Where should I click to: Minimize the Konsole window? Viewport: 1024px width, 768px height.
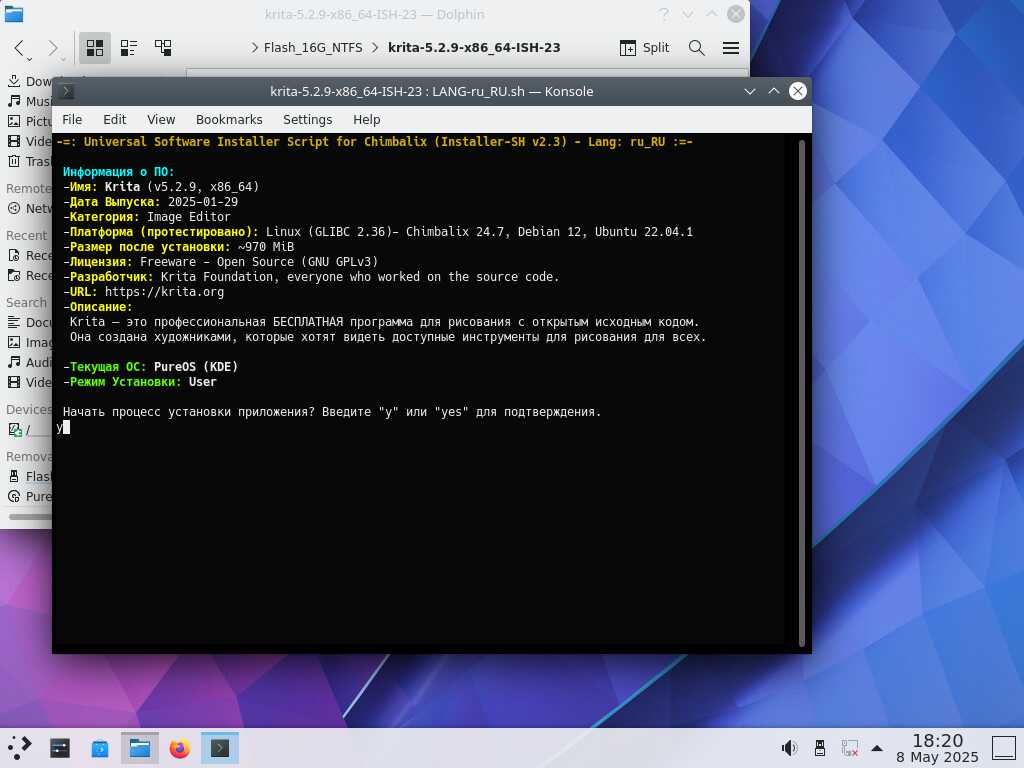click(750, 91)
